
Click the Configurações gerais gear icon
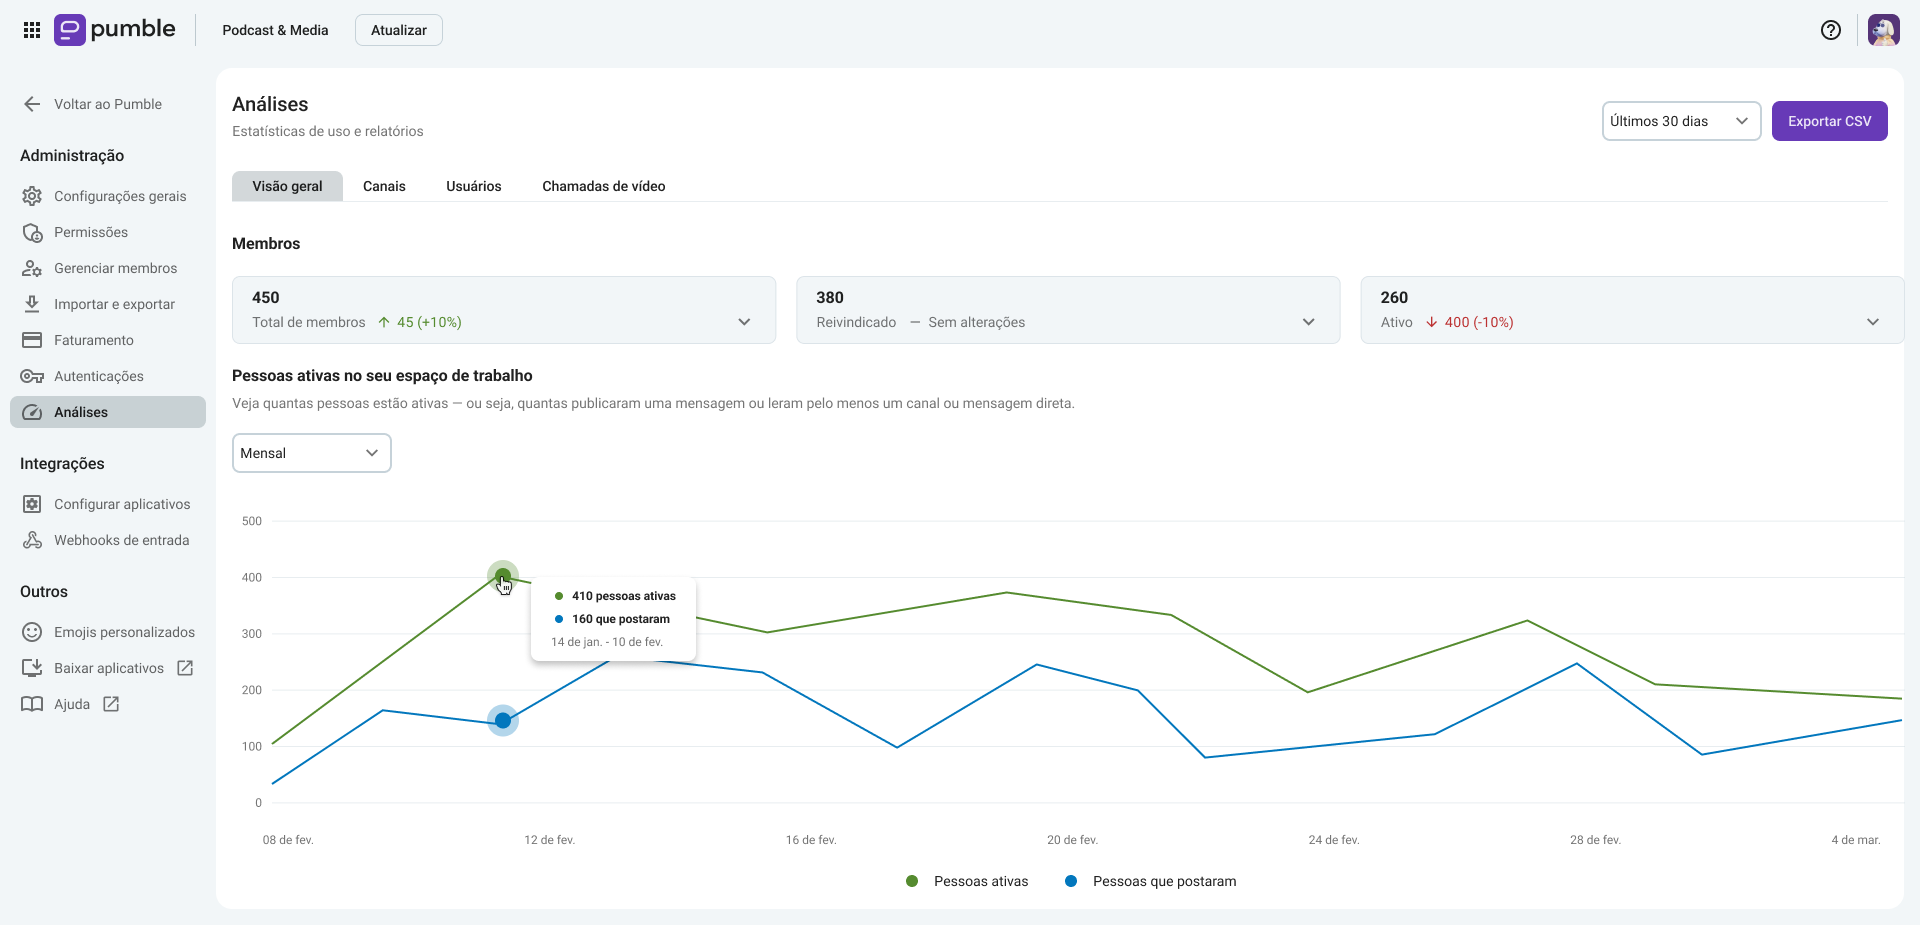pyautogui.click(x=32, y=196)
